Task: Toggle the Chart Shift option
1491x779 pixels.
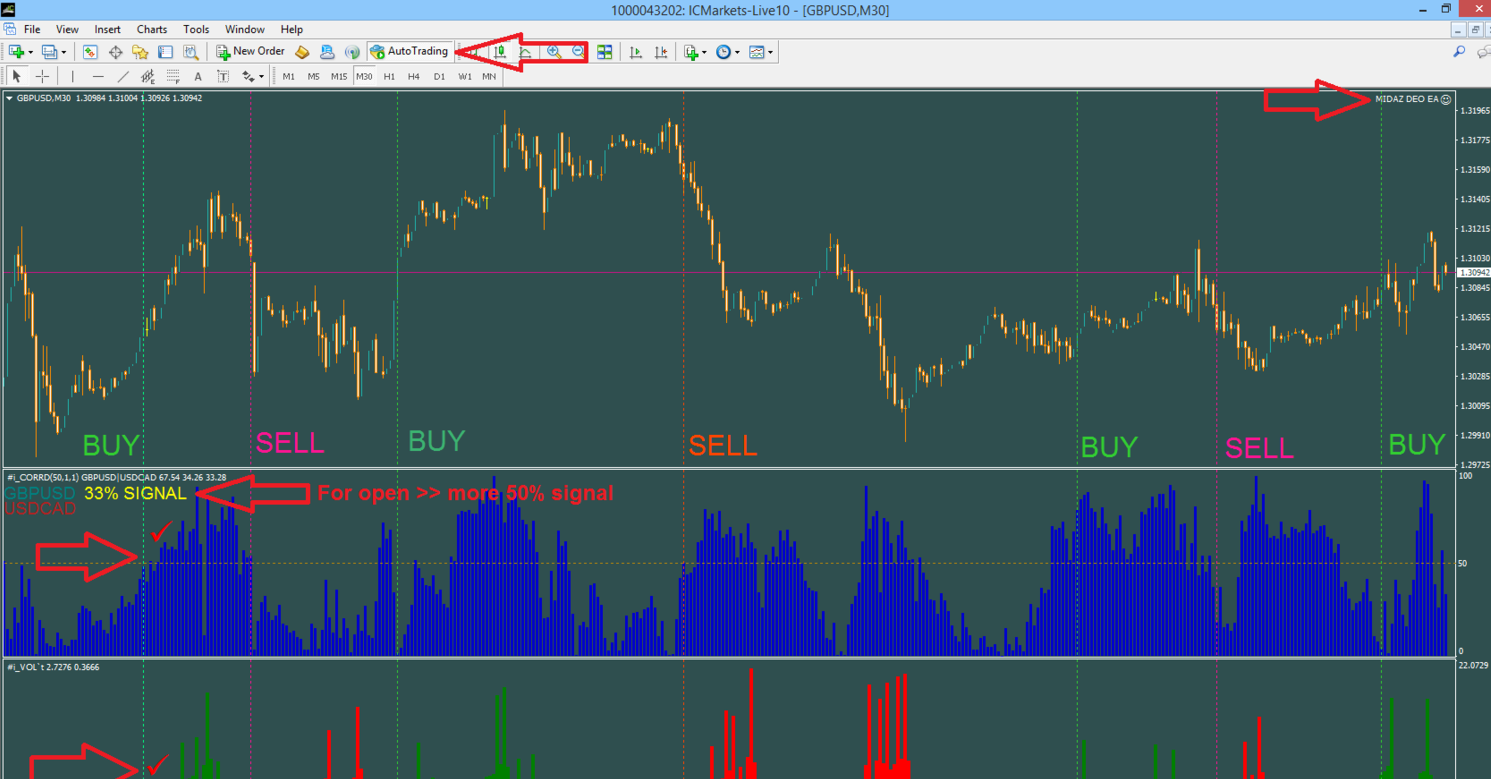Action: tap(660, 52)
